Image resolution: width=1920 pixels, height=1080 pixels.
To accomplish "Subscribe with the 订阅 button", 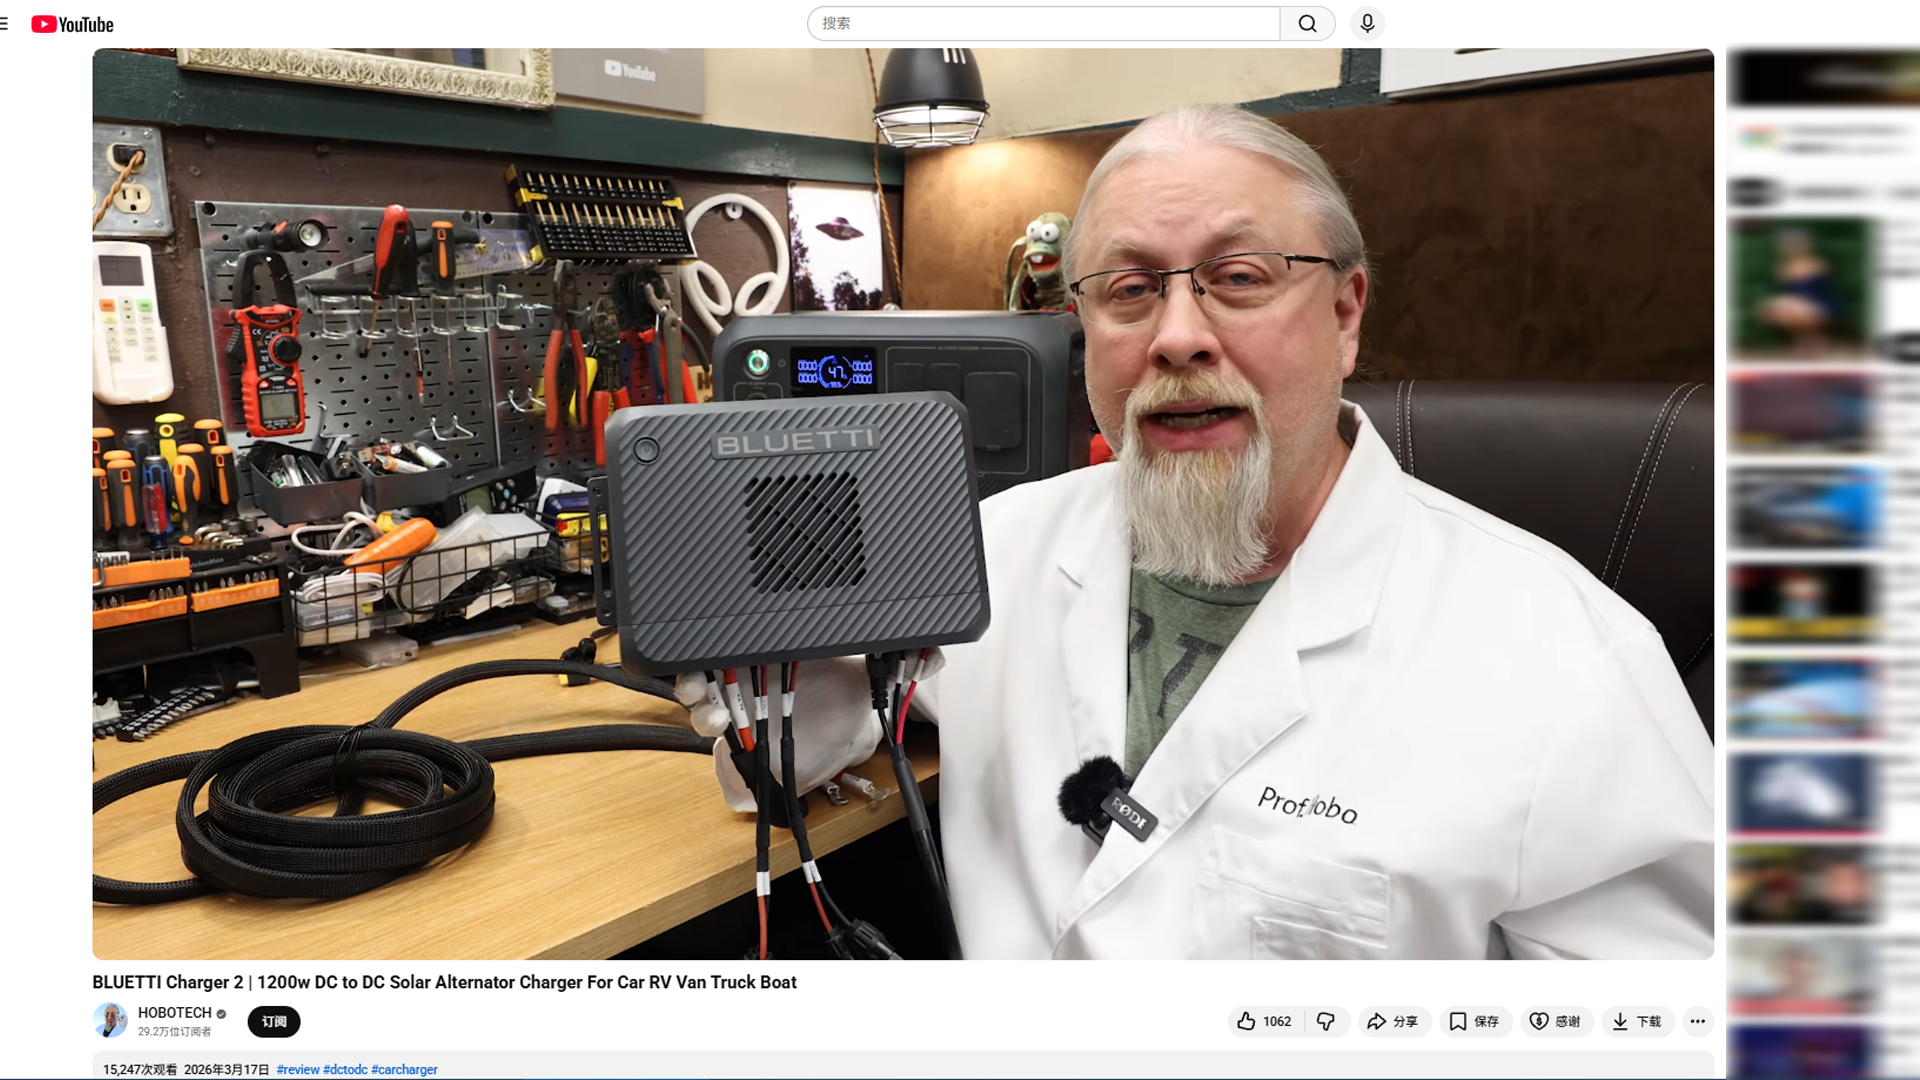I will click(274, 1021).
